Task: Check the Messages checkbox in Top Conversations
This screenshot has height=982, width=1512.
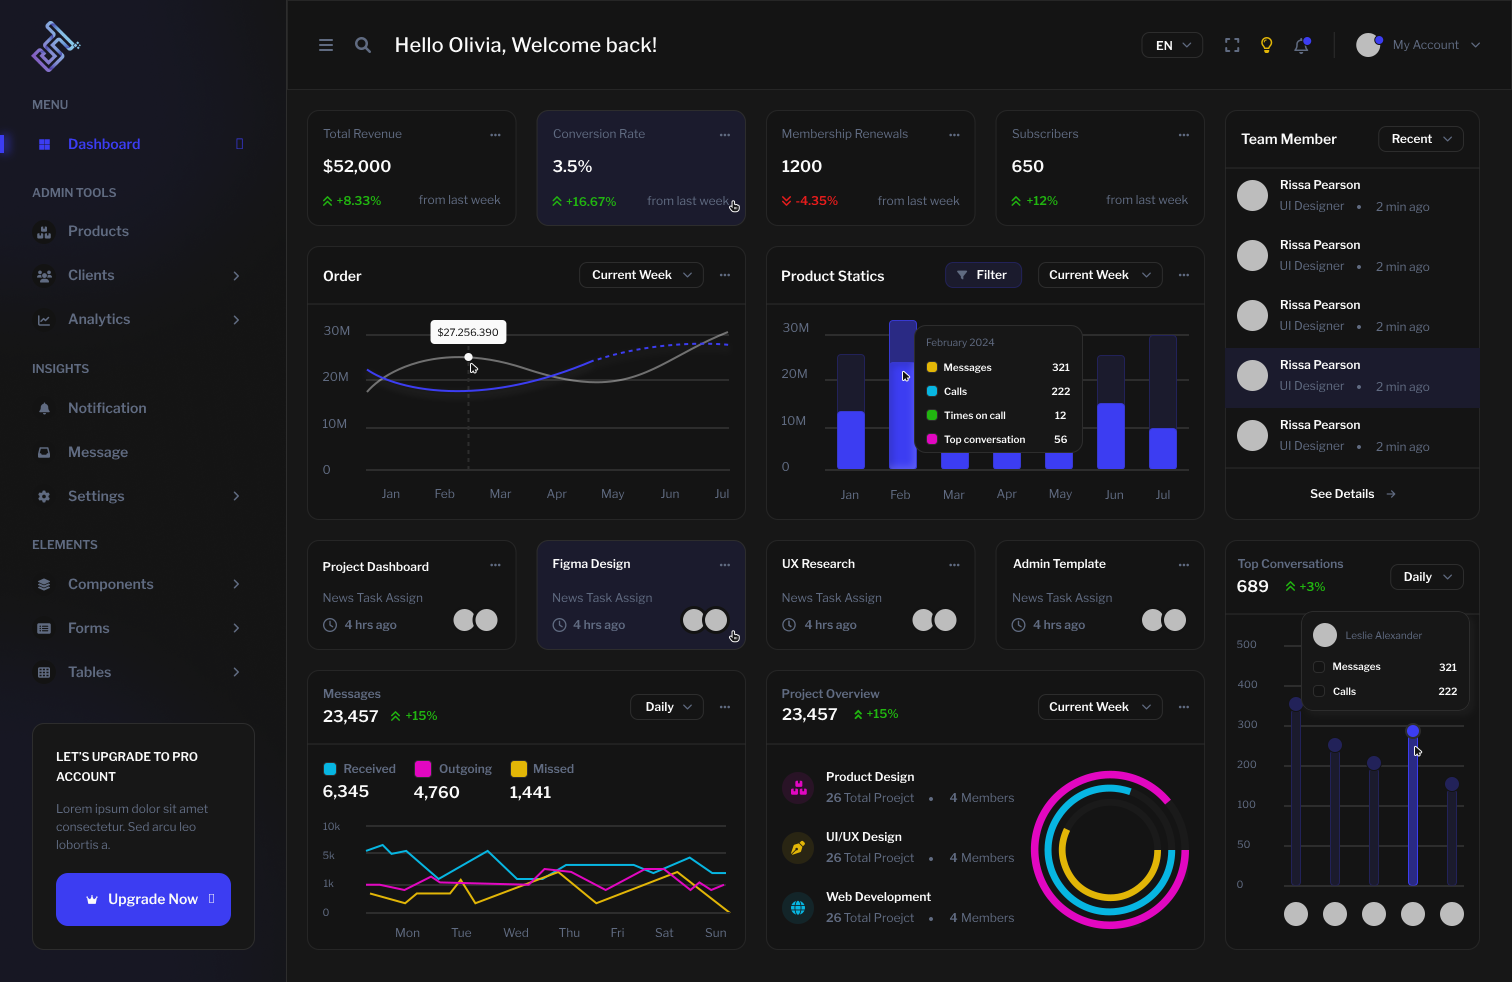Action: click(x=1319, y=667)
